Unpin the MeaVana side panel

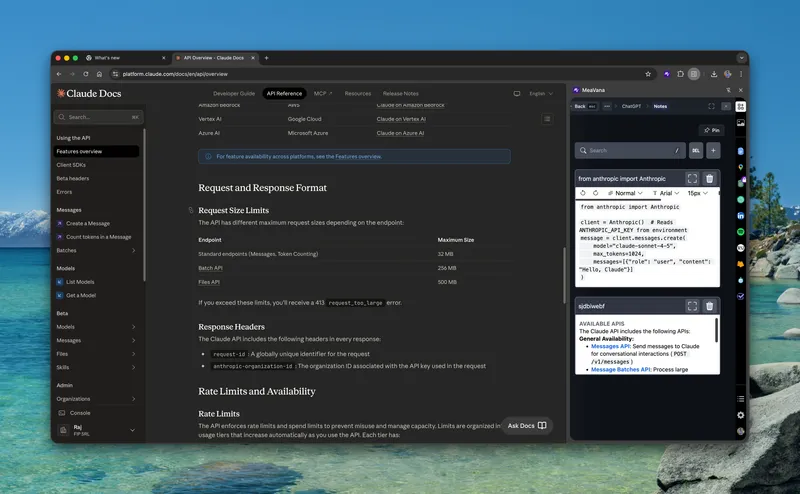click(729, 90)
